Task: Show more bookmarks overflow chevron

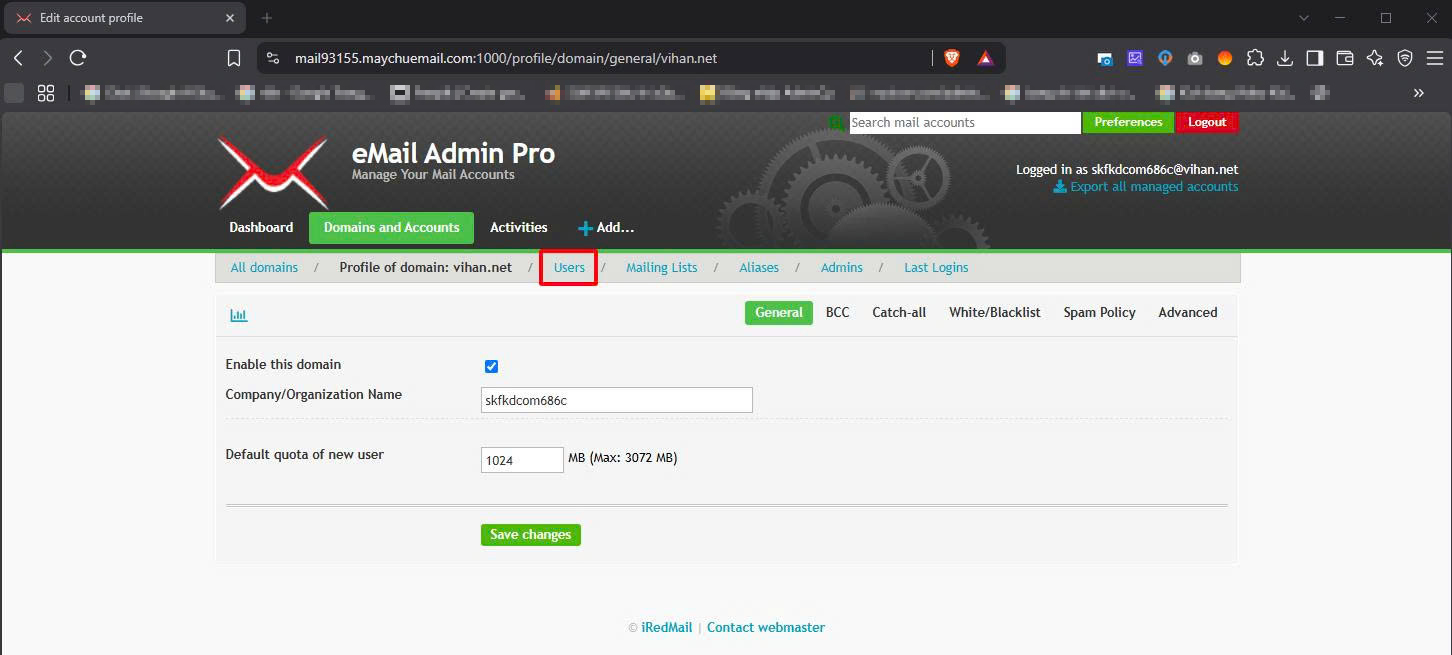Action: pos(1418,93)
